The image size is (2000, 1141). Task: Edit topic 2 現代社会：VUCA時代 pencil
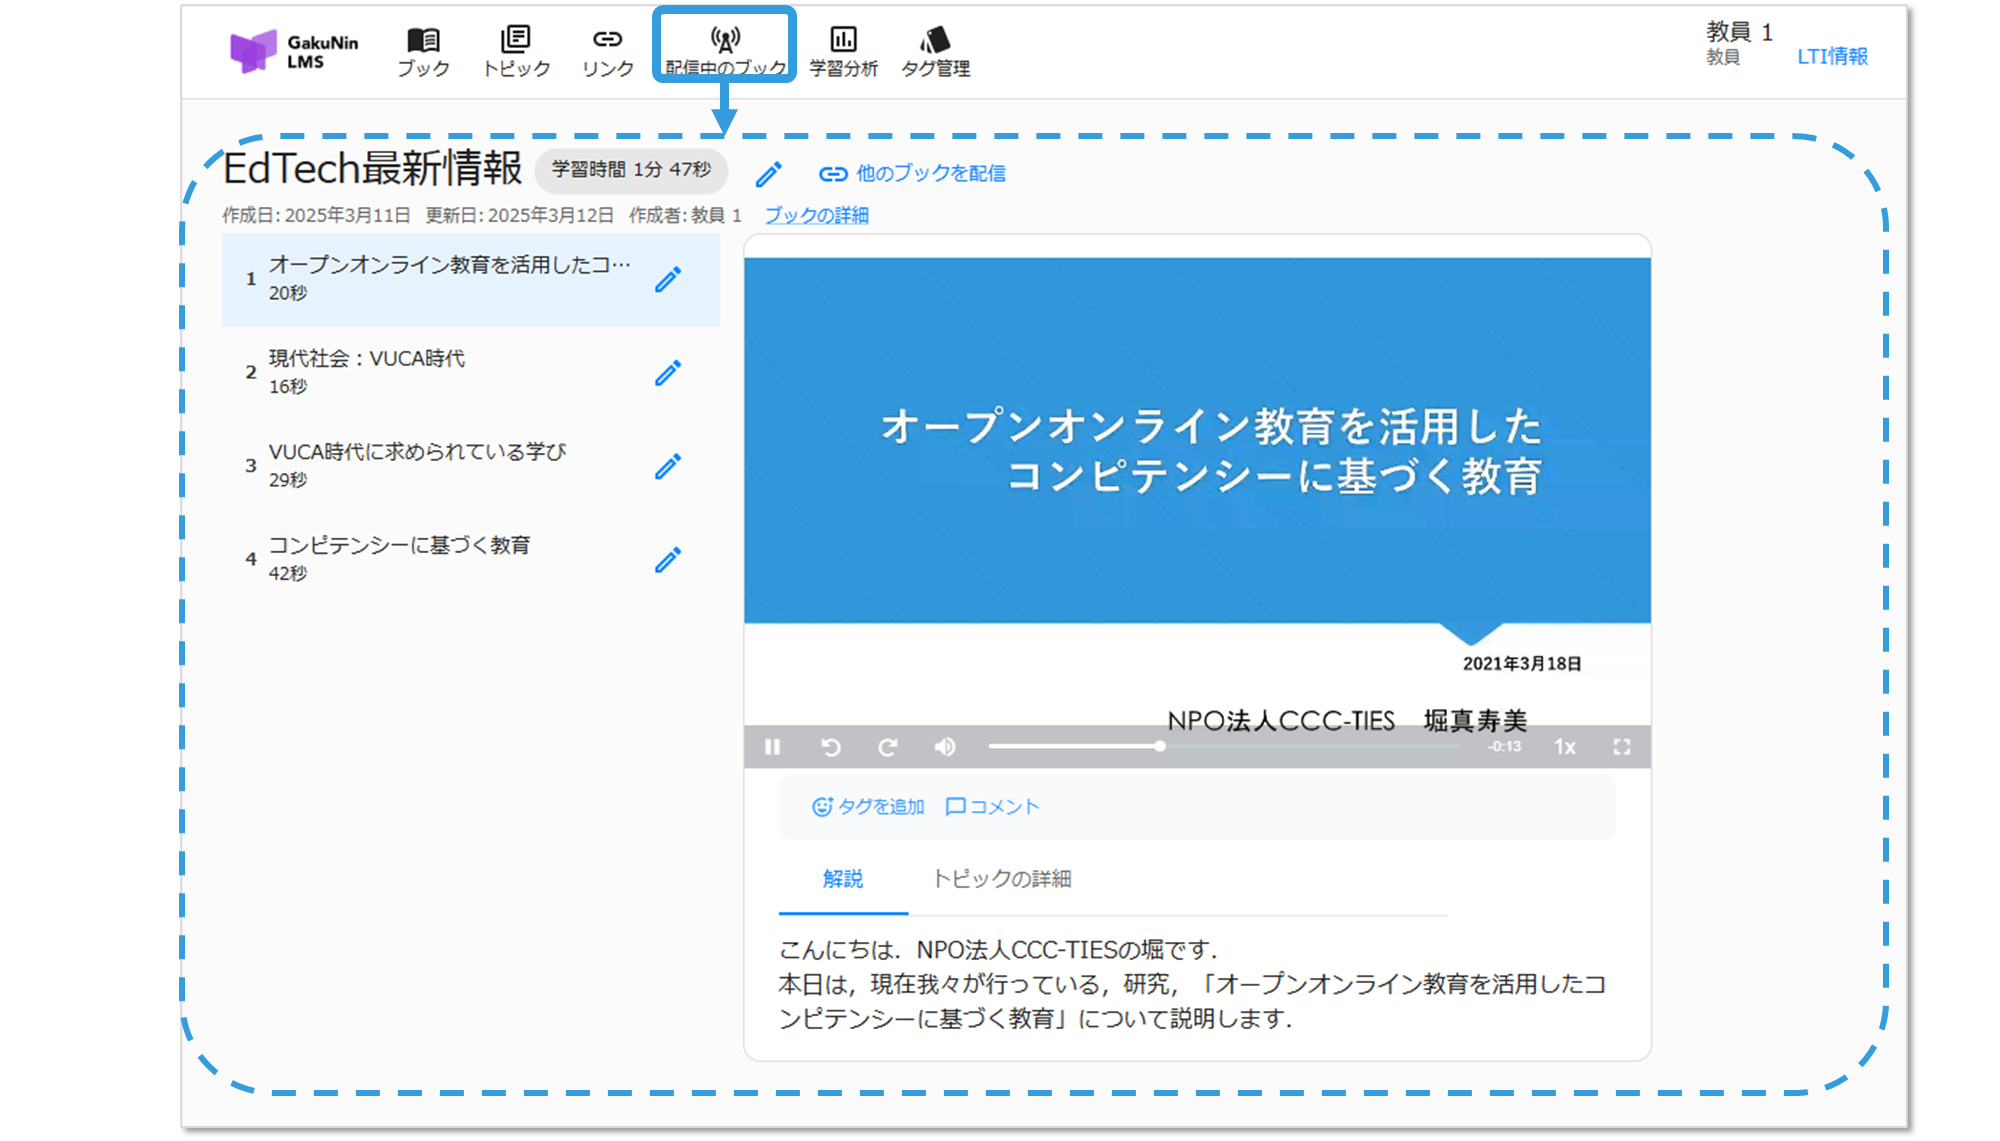(668, 373)
